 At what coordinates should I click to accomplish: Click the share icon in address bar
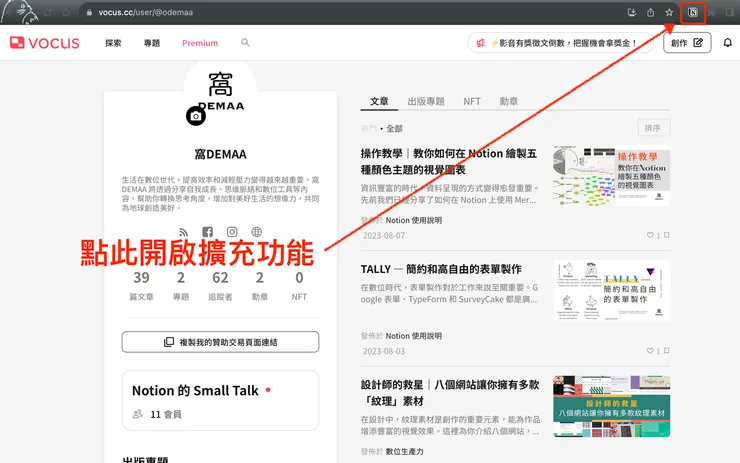coord(650,13)
